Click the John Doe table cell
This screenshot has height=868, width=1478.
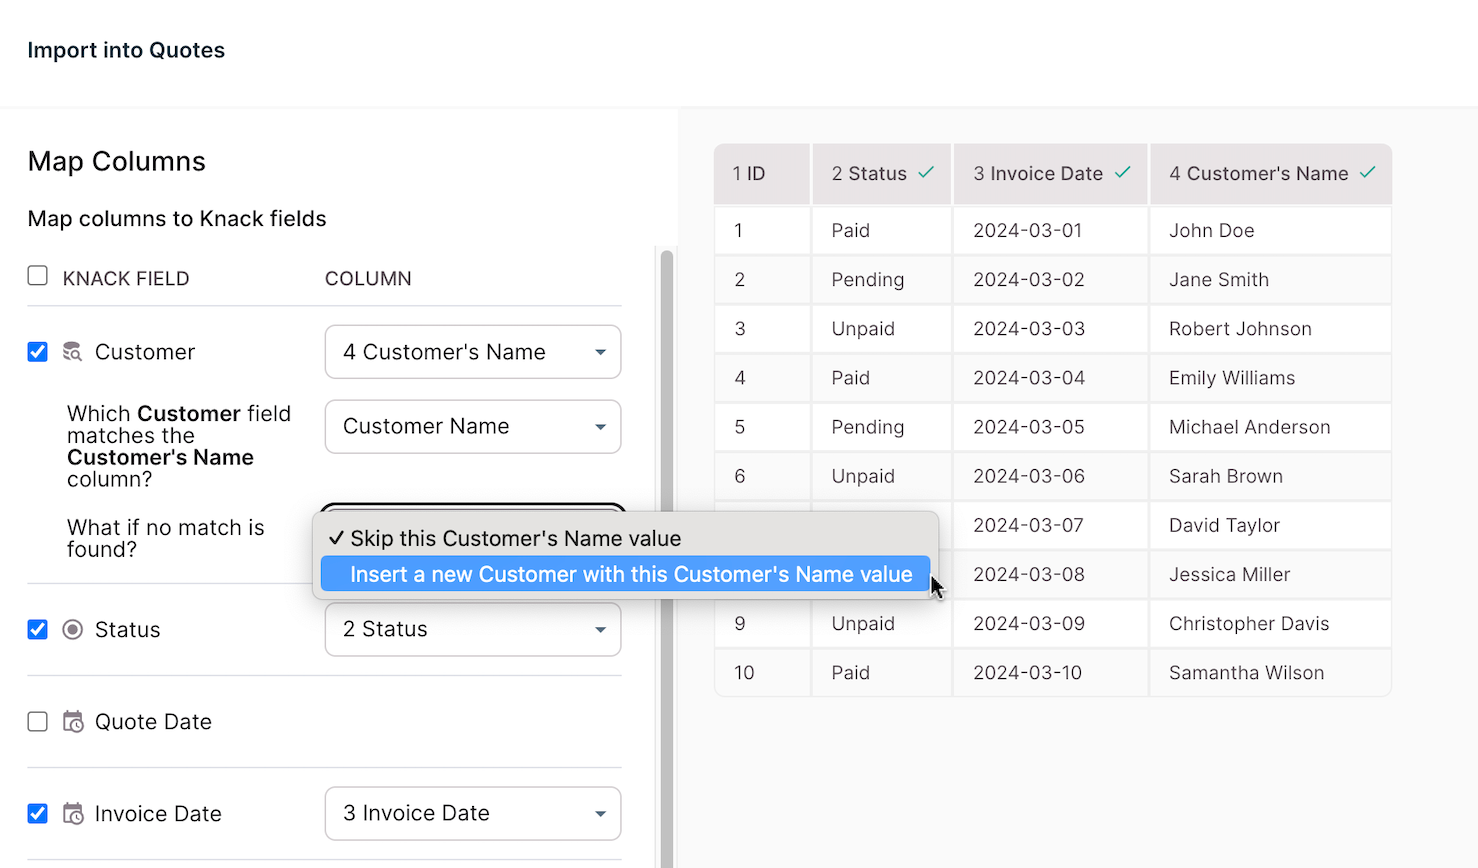coord(1211,231)
